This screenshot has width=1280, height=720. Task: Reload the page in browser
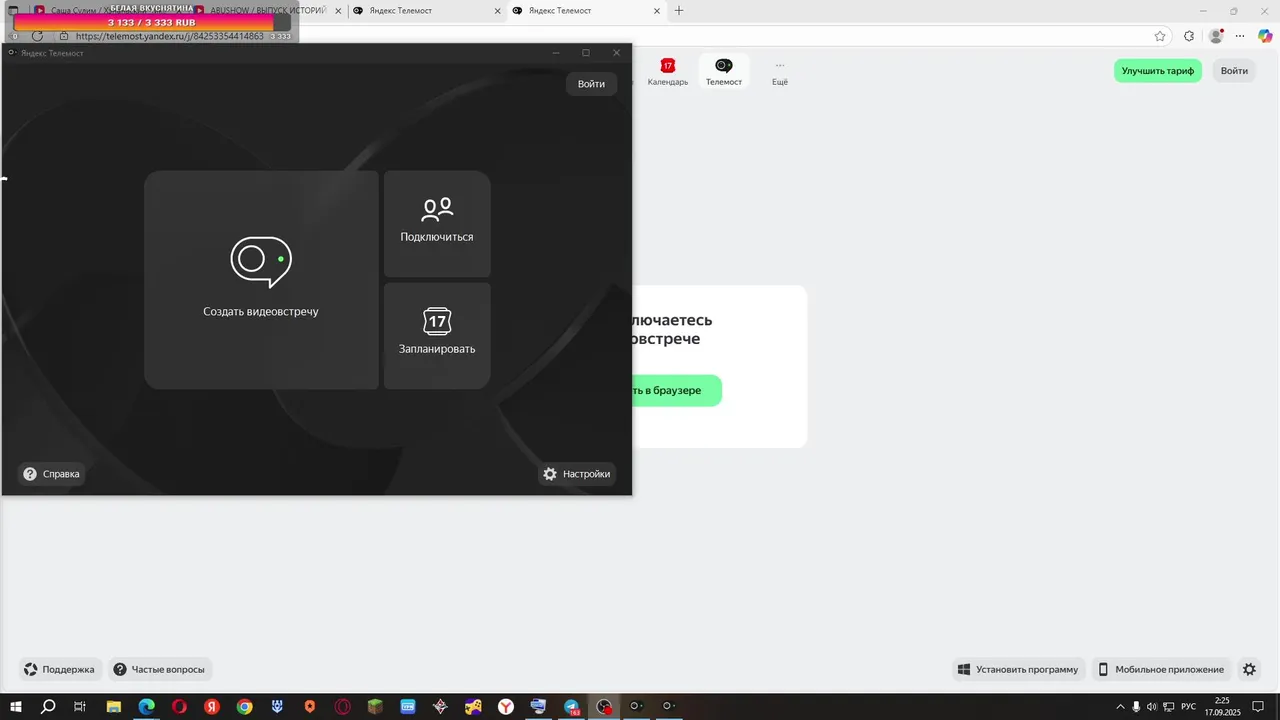point(37,36)
